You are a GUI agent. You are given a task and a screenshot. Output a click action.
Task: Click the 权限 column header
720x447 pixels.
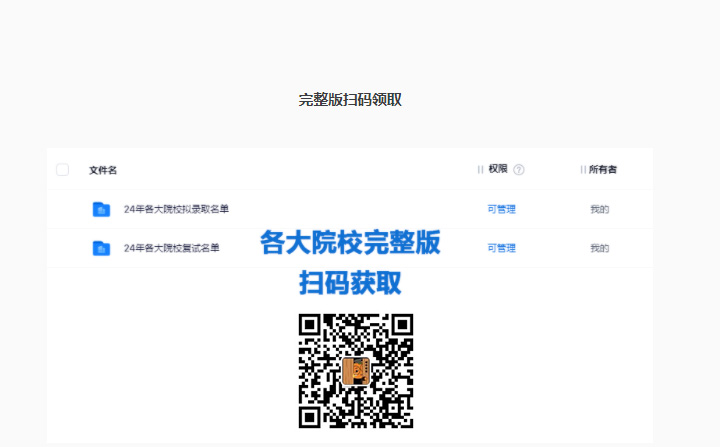click(498, 169)
